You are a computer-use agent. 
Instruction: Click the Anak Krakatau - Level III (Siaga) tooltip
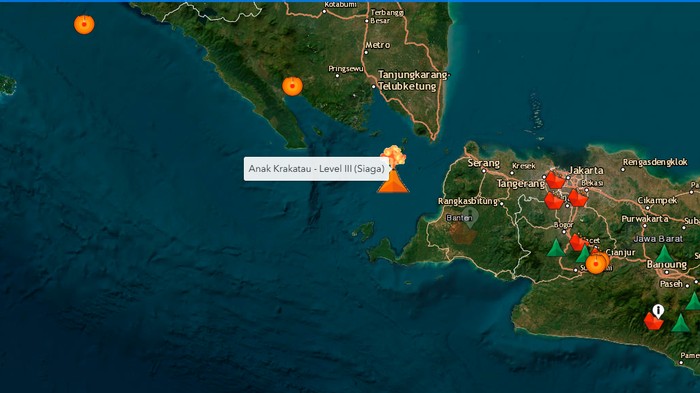tap(317, 169)
